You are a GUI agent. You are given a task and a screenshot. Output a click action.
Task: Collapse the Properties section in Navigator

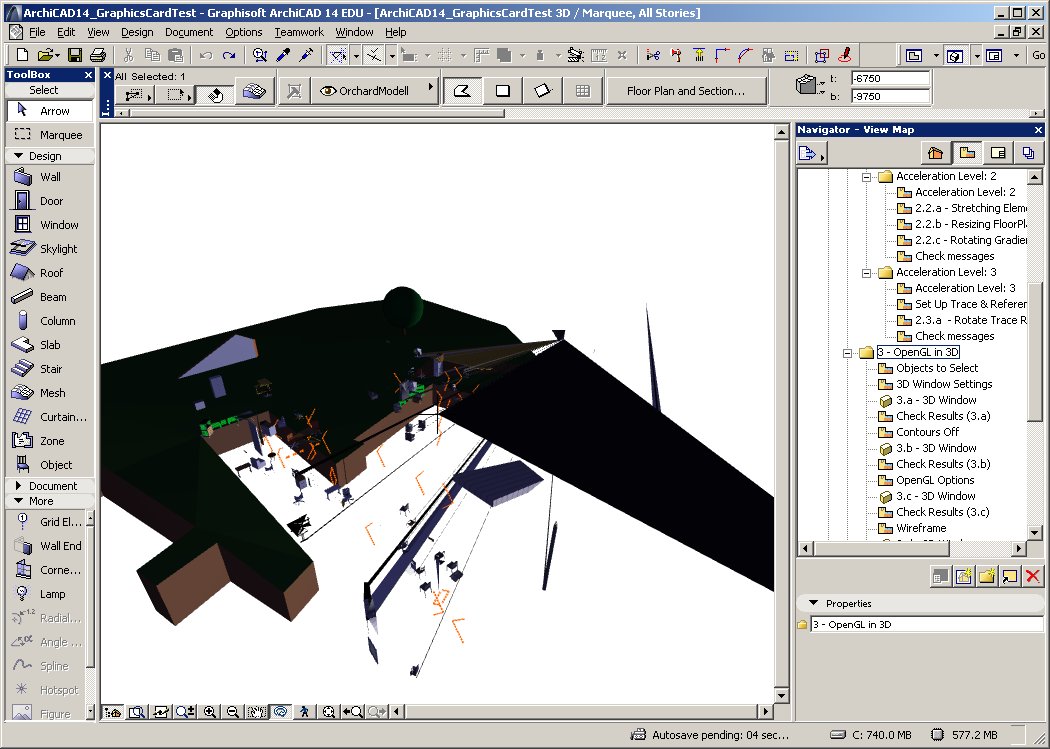813,603
